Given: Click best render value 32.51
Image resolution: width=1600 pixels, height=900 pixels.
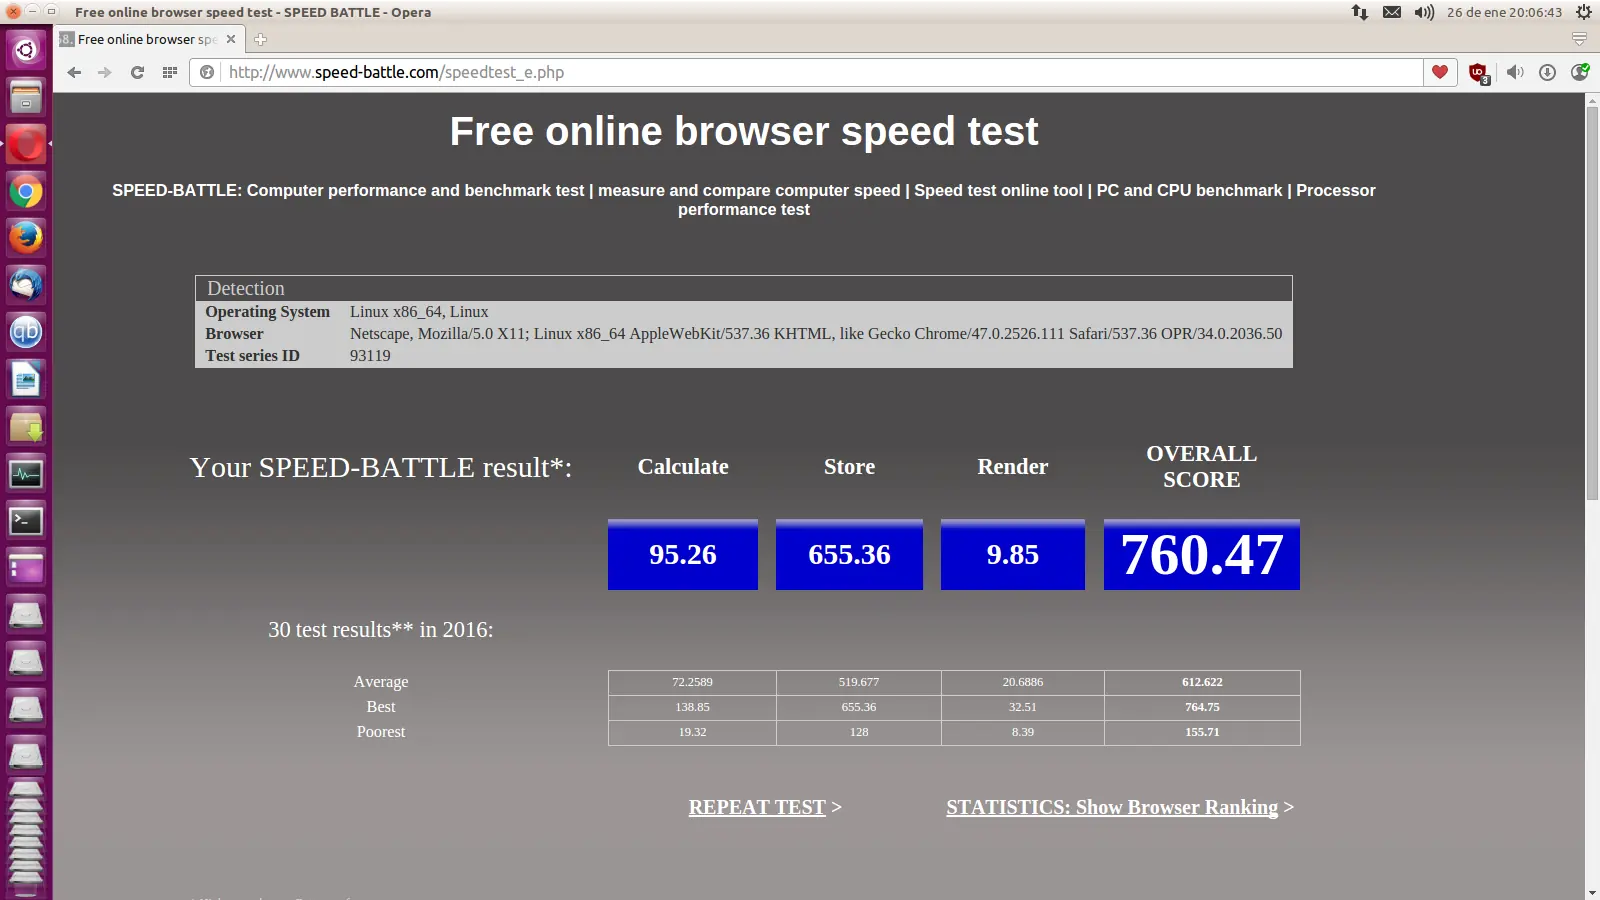Looking at the screenshot, I should click(x=1023, y=707).
